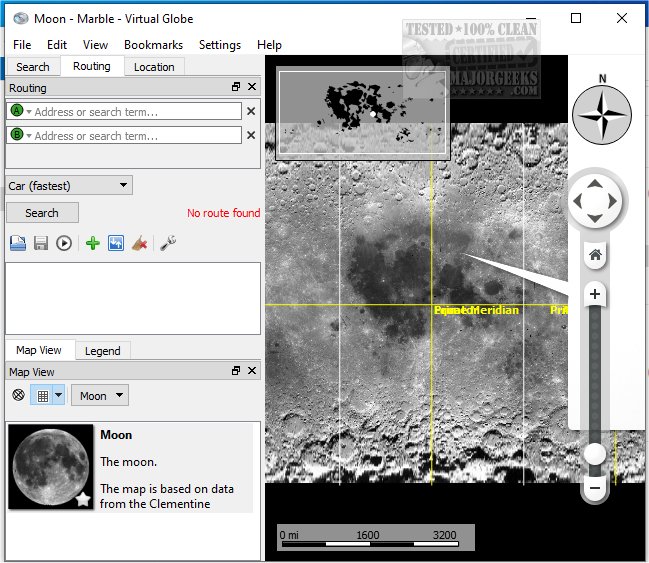Float the Routing panel using undock button
Screen dimensions: 649x563
pos(236,88)
